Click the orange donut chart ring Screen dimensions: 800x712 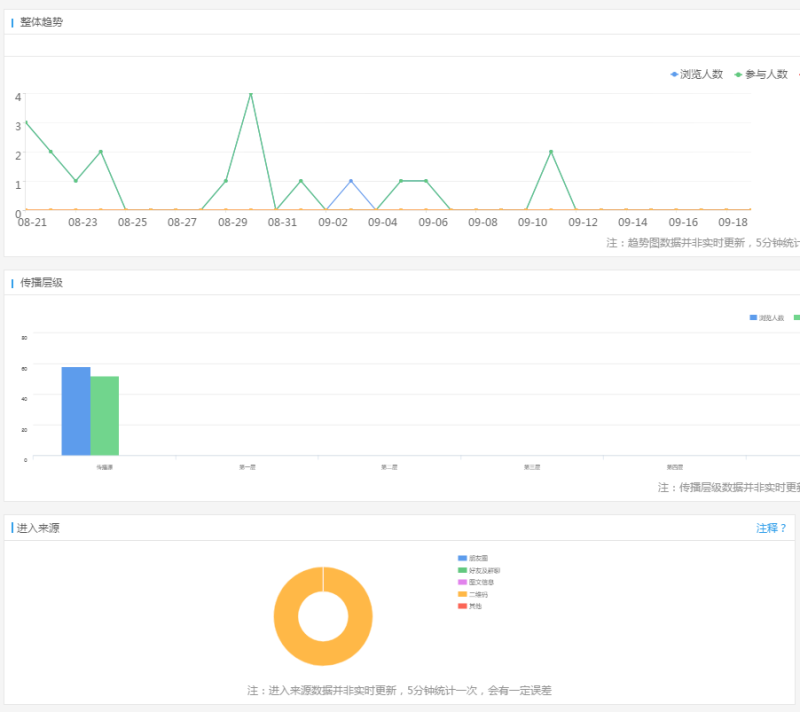[x=285, y=616]
